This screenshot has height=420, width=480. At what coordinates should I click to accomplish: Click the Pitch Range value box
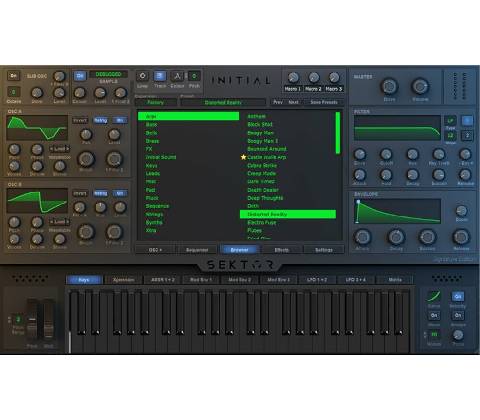18,320
